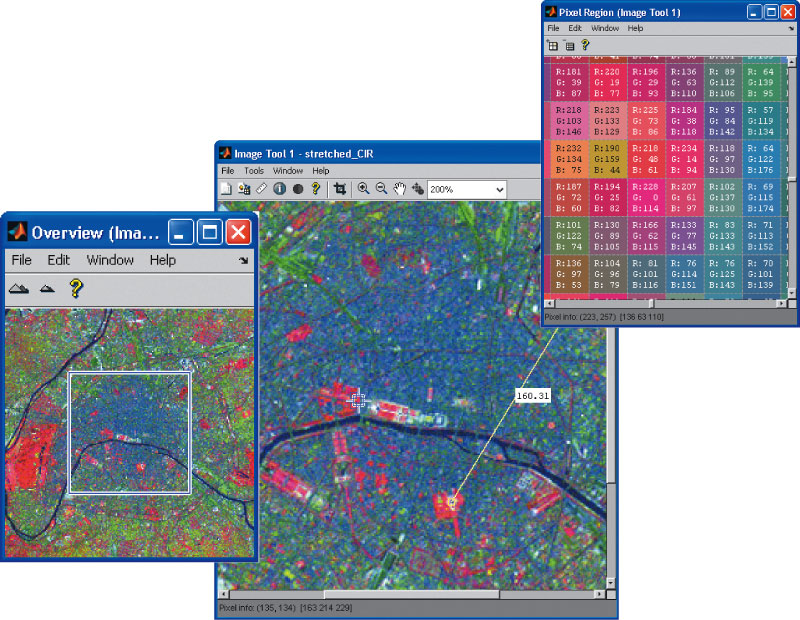Minimize the Overview window

coord(181,233)
